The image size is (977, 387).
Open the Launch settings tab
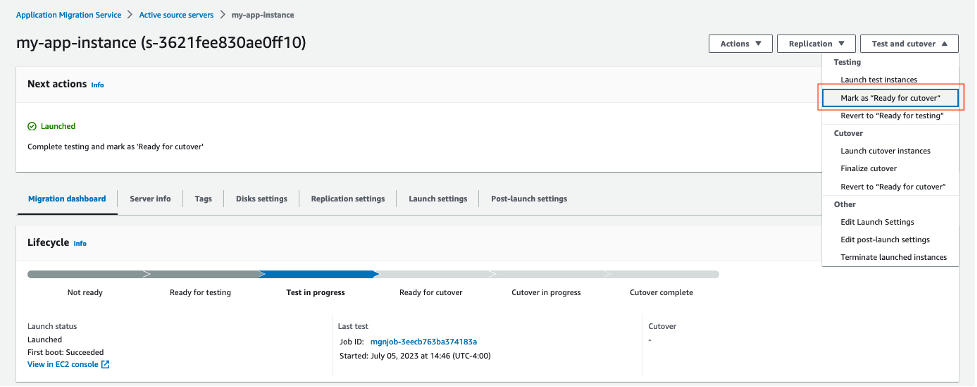click(x=438, y=199)
